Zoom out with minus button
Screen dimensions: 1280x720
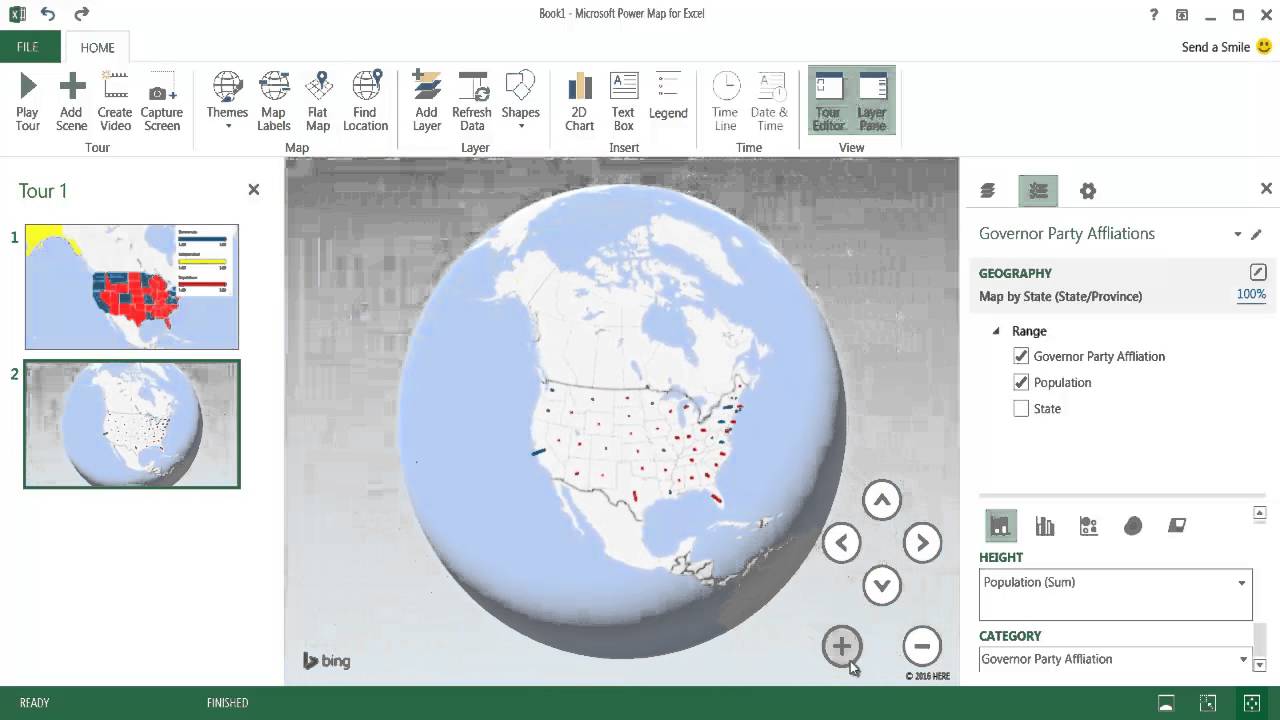(x=922, y=646)
